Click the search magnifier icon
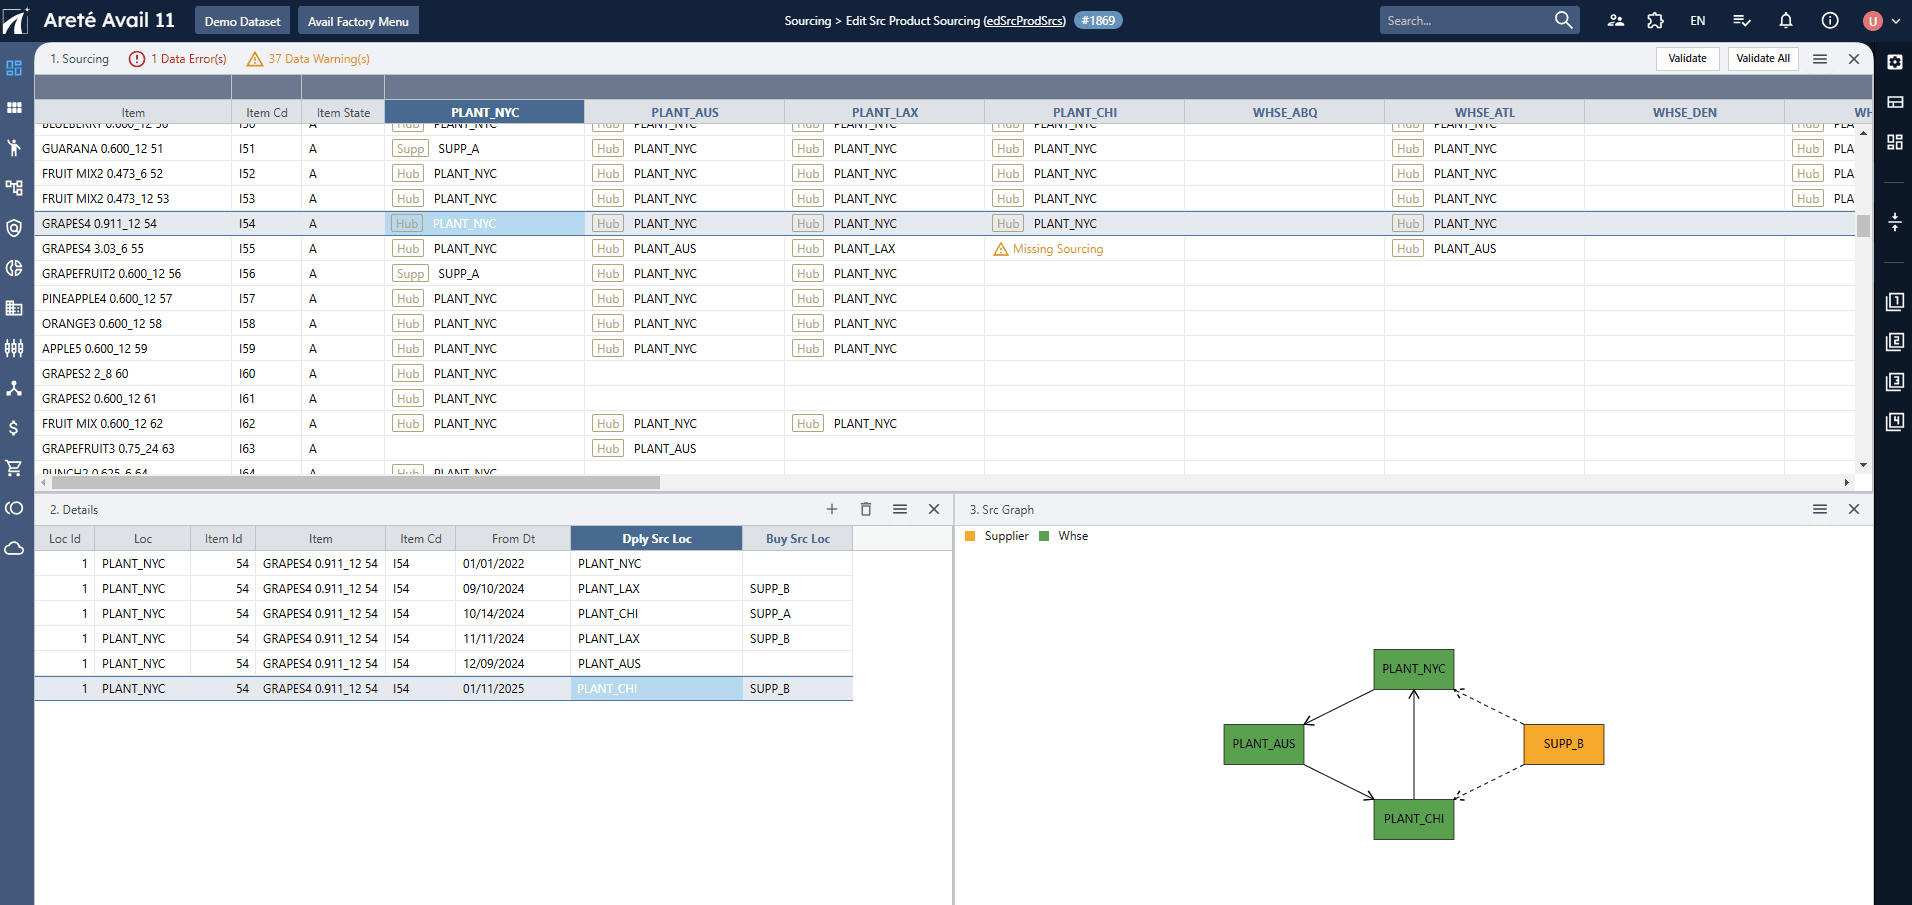 coord(1563,20)
